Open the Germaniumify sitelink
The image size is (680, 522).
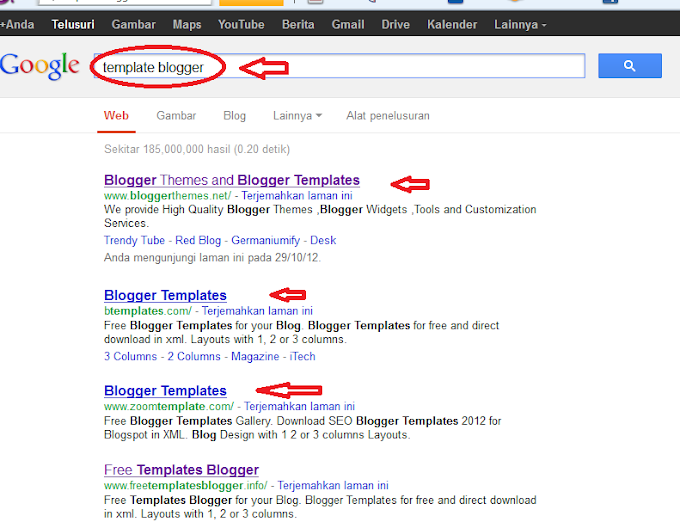[265, 240]
